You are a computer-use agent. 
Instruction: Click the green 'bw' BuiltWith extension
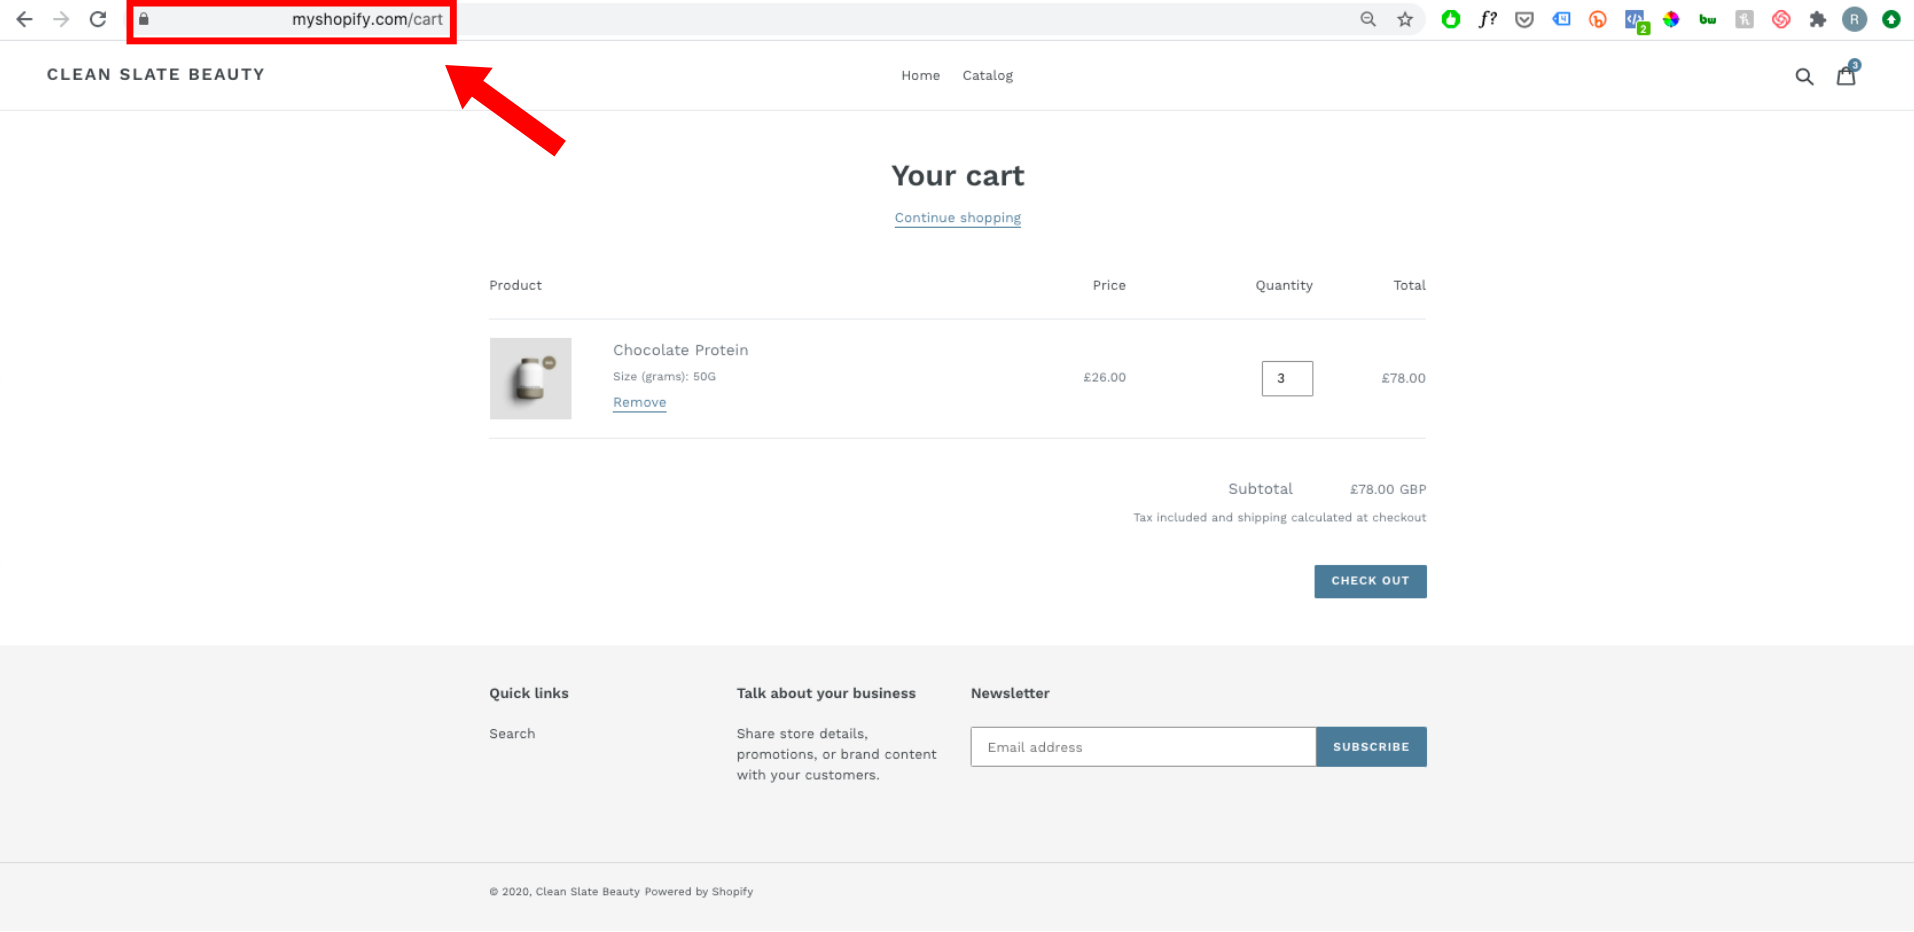[x=1708, y=19]
